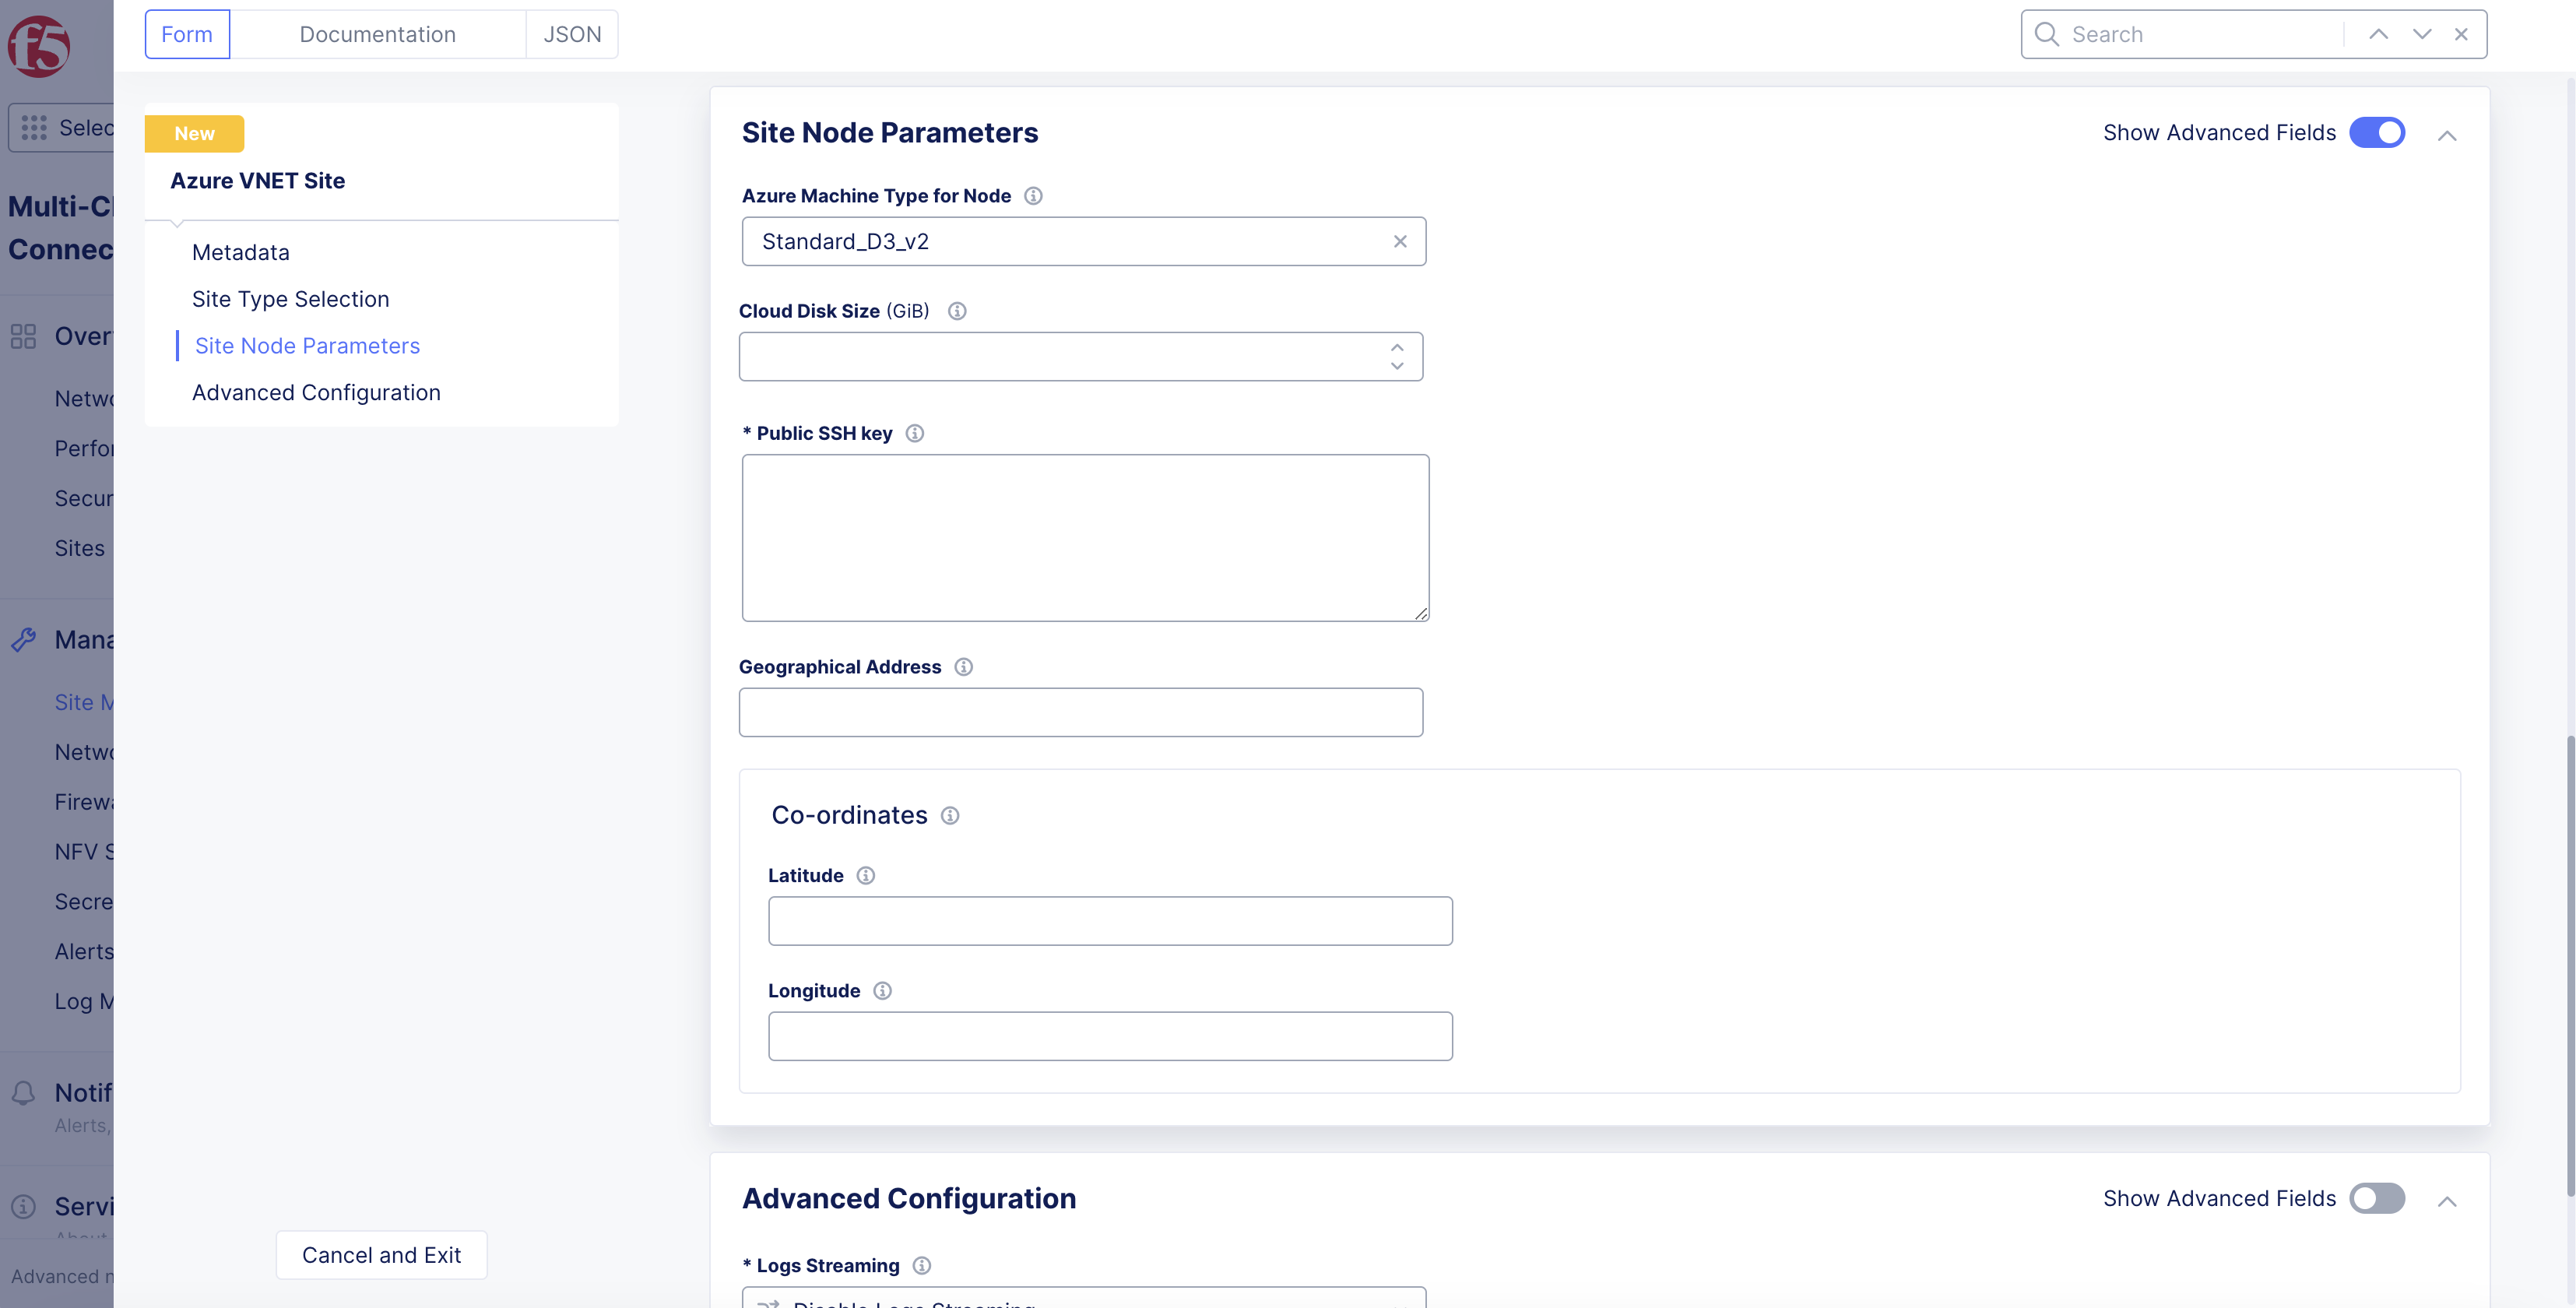Screen dimensions: 2576x1308
Task: Click the next search result down arrow
Action: [2420, 33]
